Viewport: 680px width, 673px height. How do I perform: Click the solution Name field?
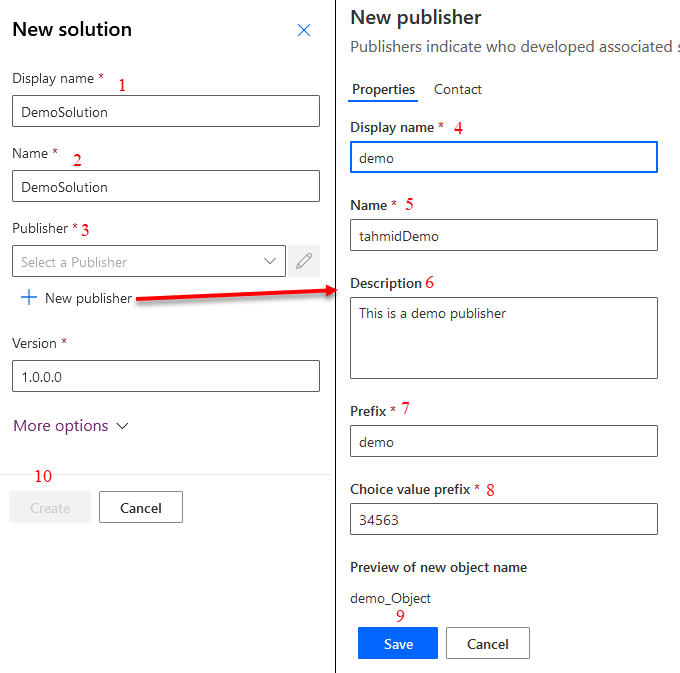click(x=166, y=186)
